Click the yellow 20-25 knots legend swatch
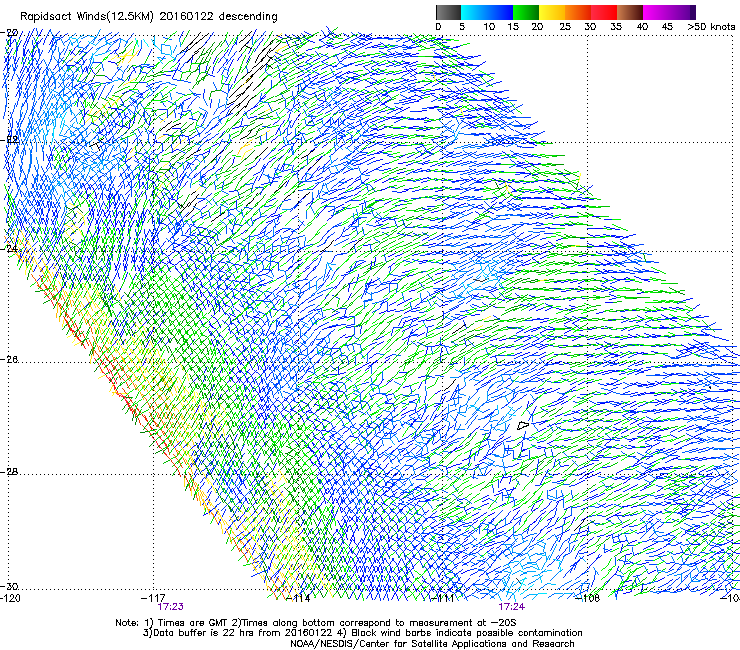Viewport: 740px width, 650px height. (x=552, y=12)
